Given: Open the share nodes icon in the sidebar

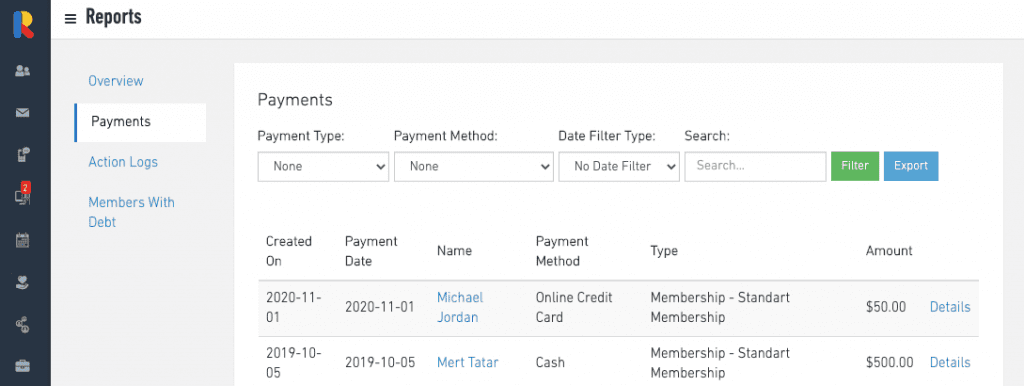Looking at the screenshot, I should point(23,324).
